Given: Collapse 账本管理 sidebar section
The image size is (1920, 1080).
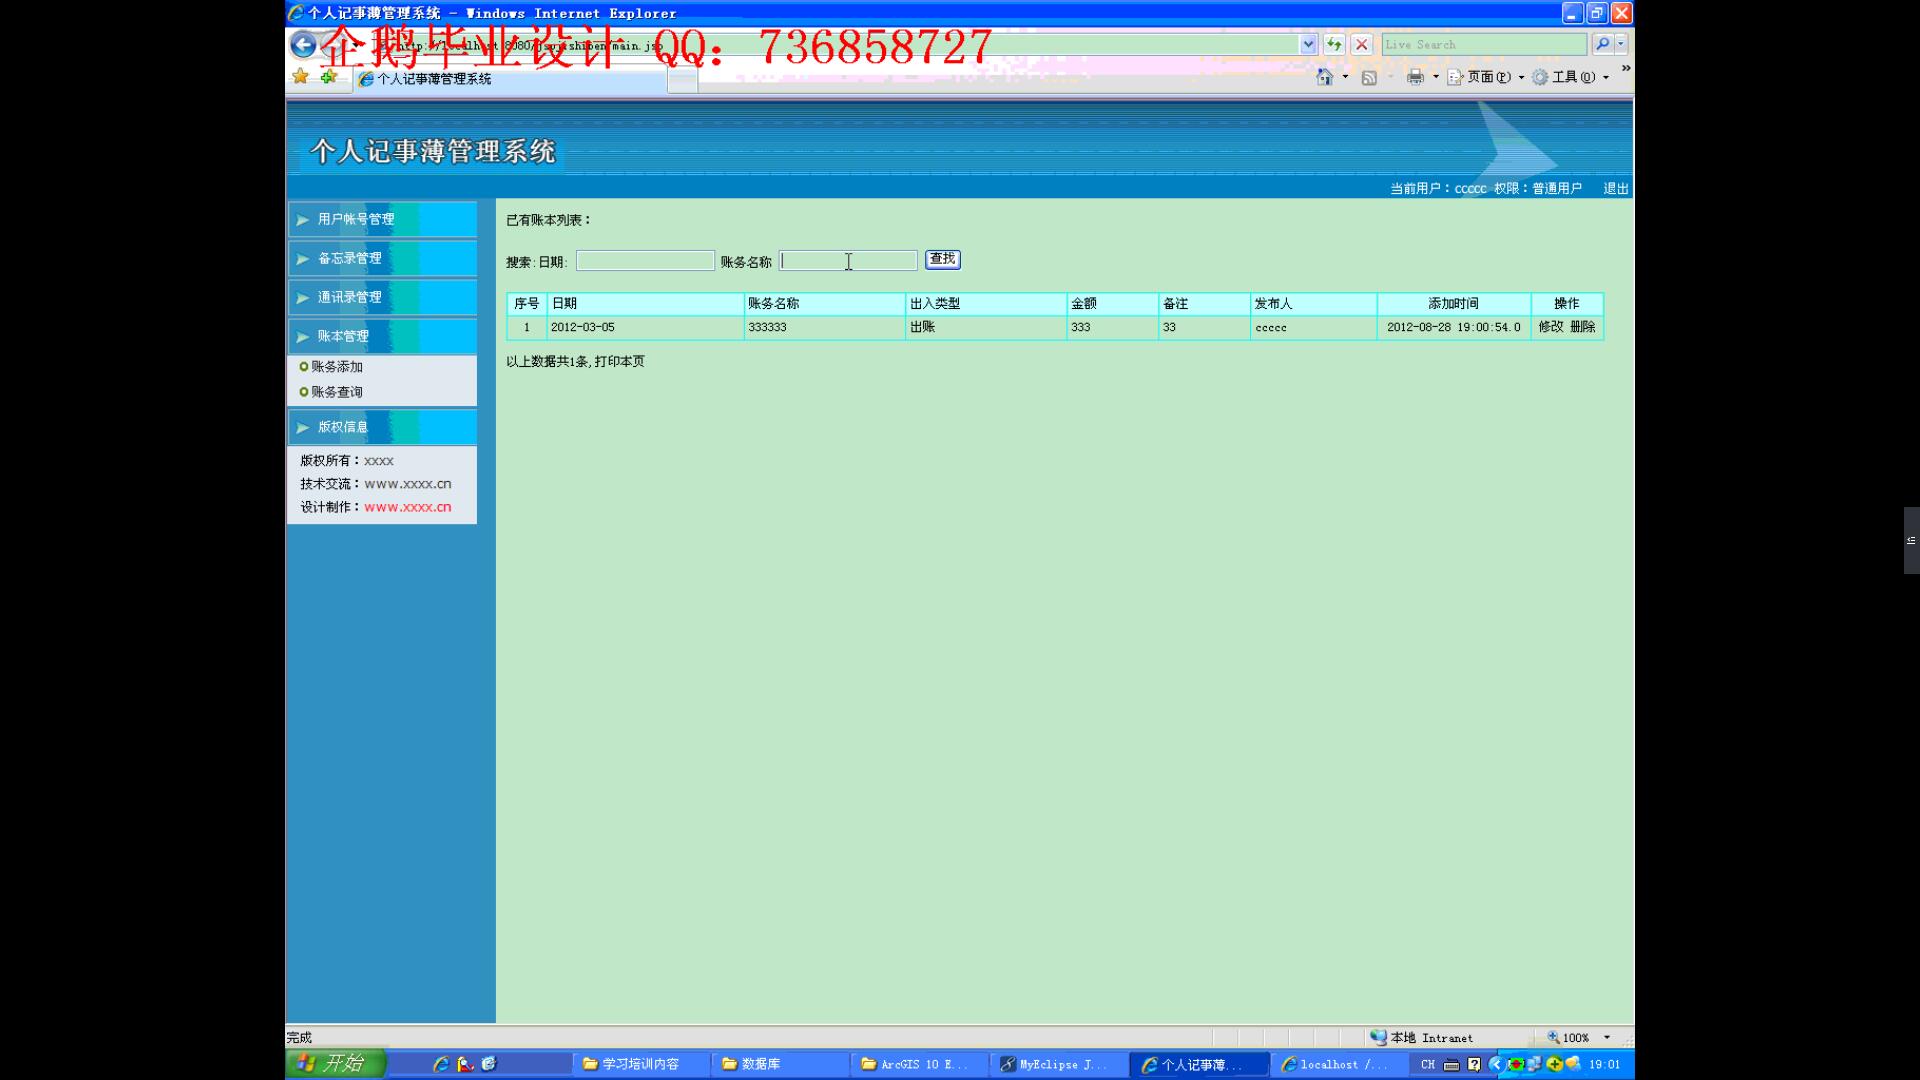Looking at the screenshot, I should [x=382, y=336].
